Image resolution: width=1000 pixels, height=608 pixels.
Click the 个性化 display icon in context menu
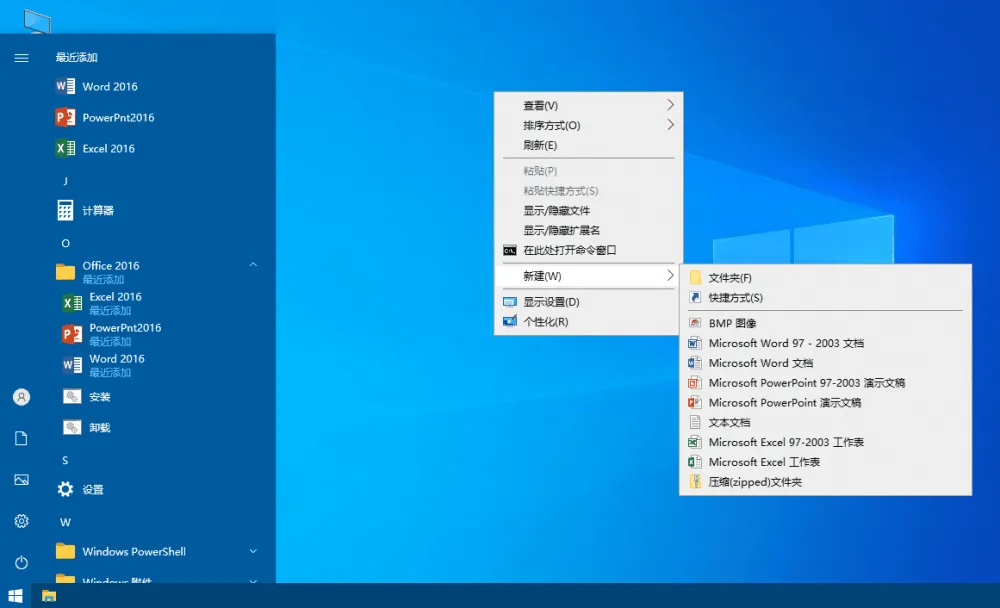[511, 322]
